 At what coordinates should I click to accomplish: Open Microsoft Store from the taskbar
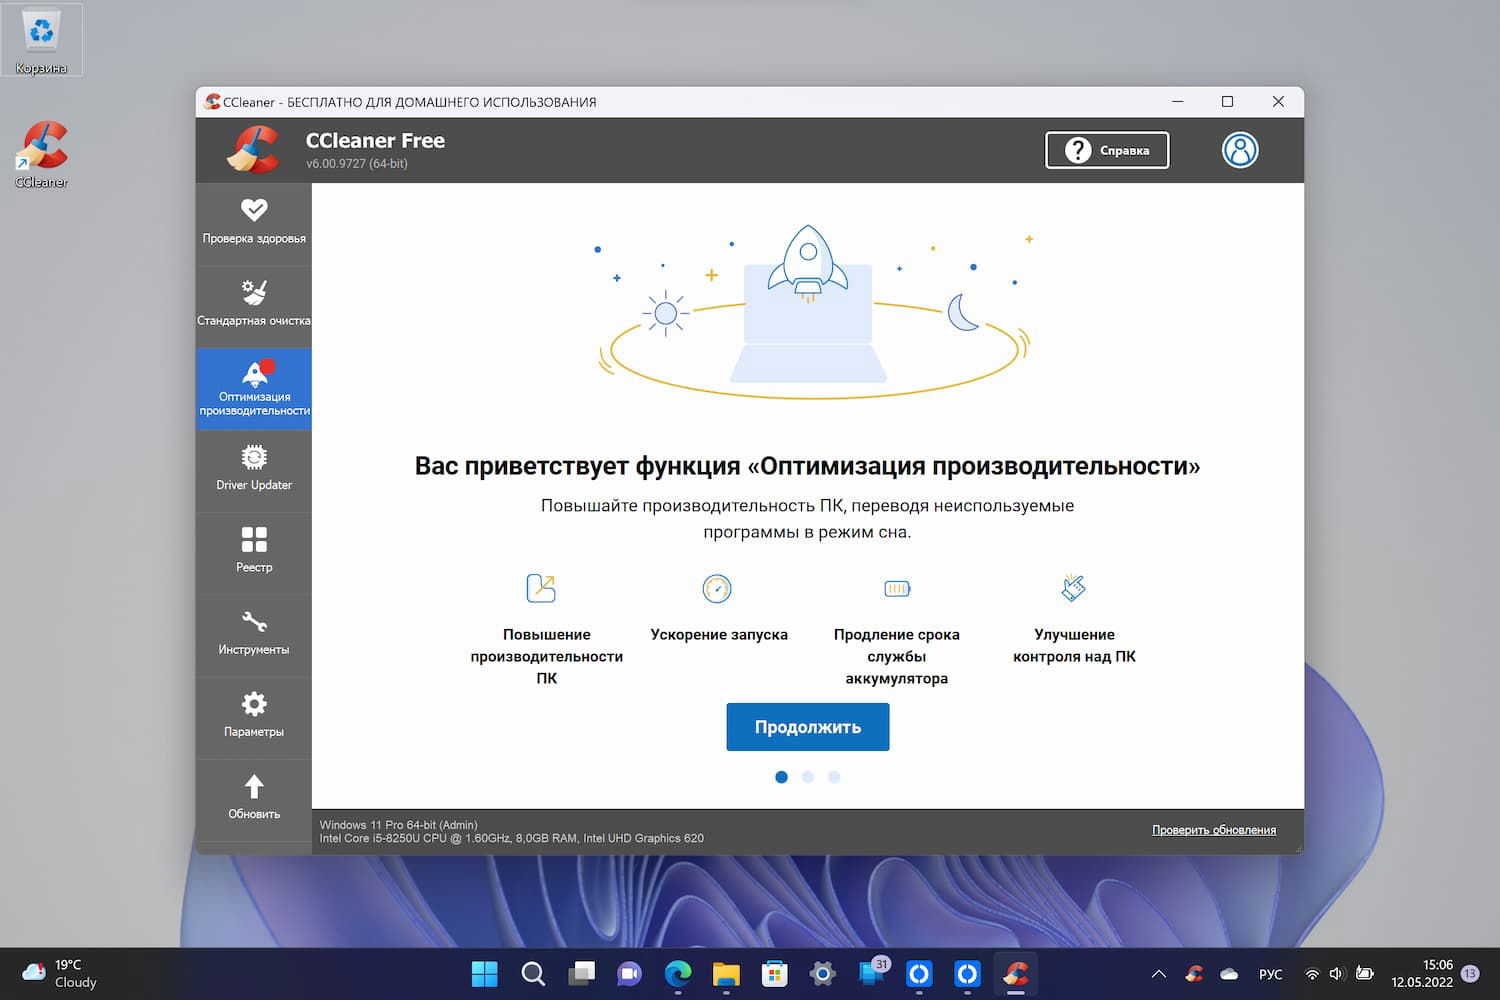[774, 974]
